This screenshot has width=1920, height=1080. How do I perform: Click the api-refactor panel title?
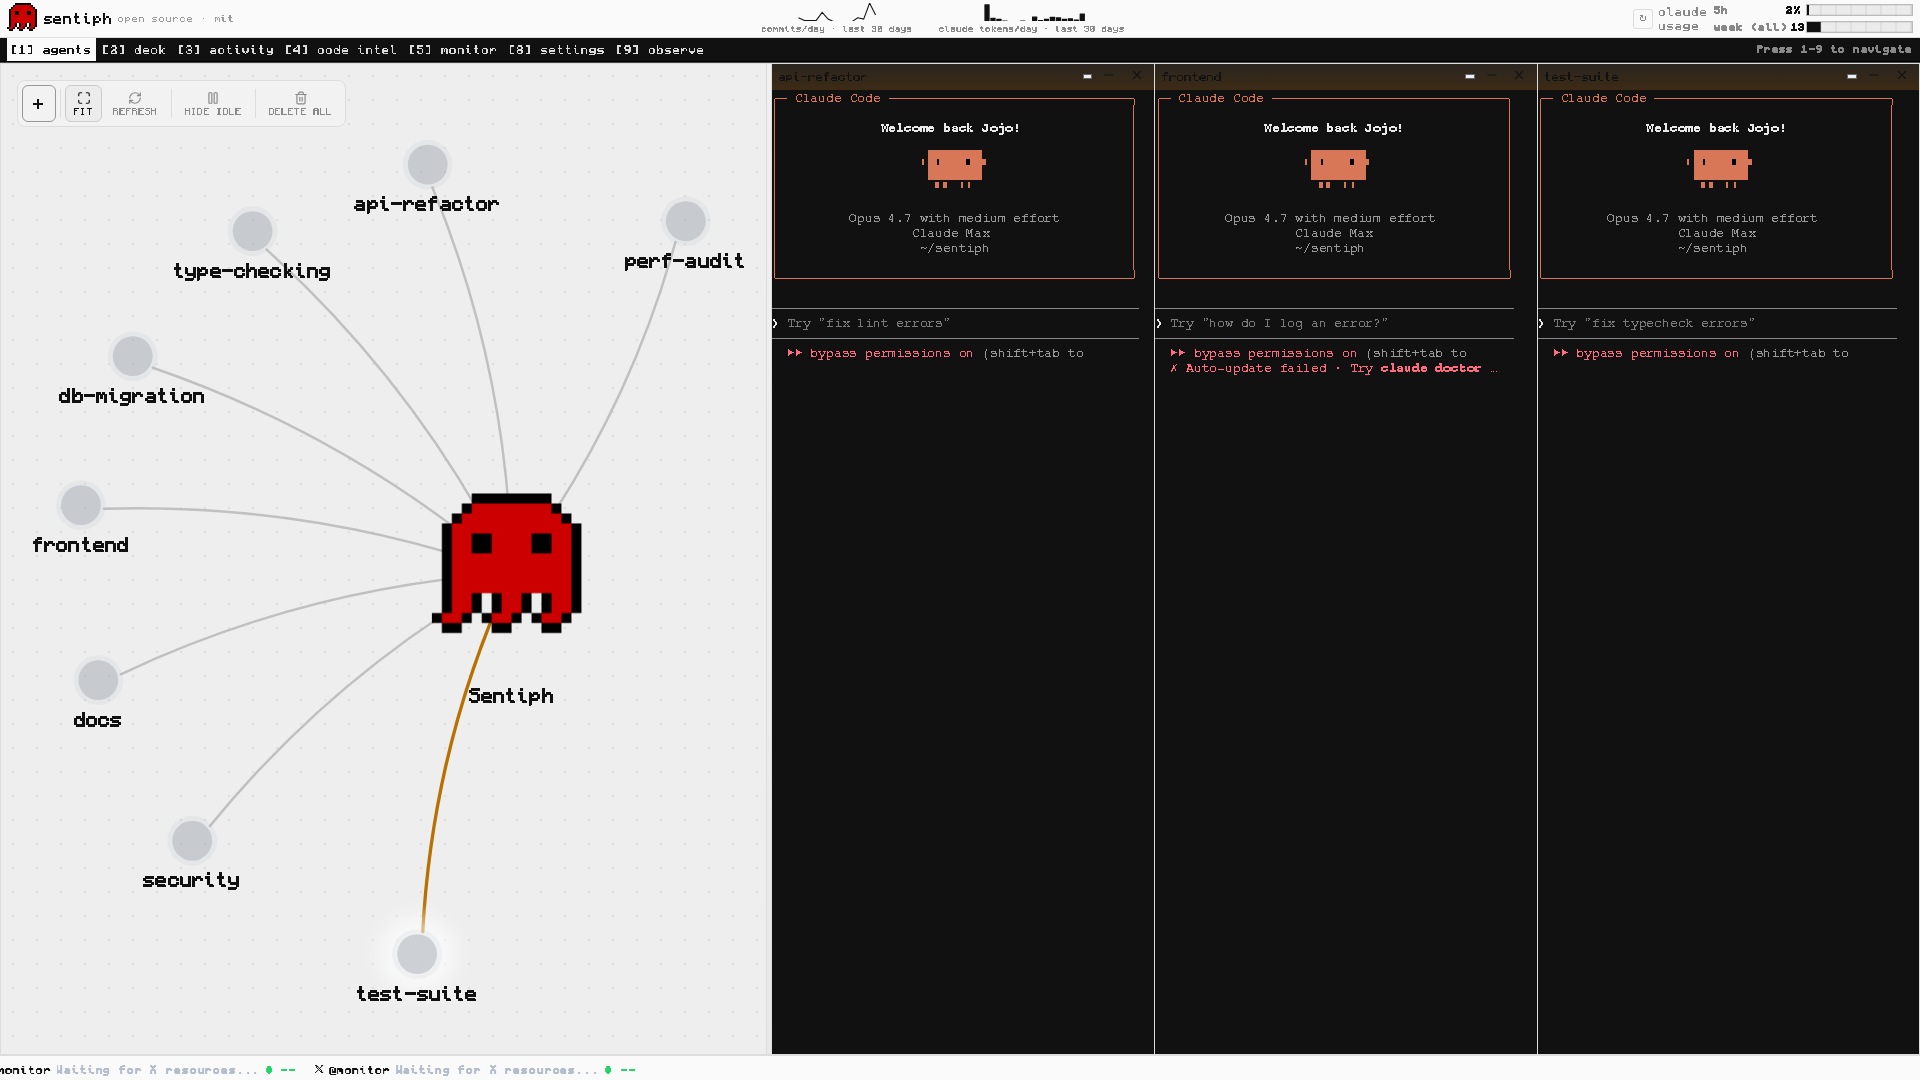822,77
